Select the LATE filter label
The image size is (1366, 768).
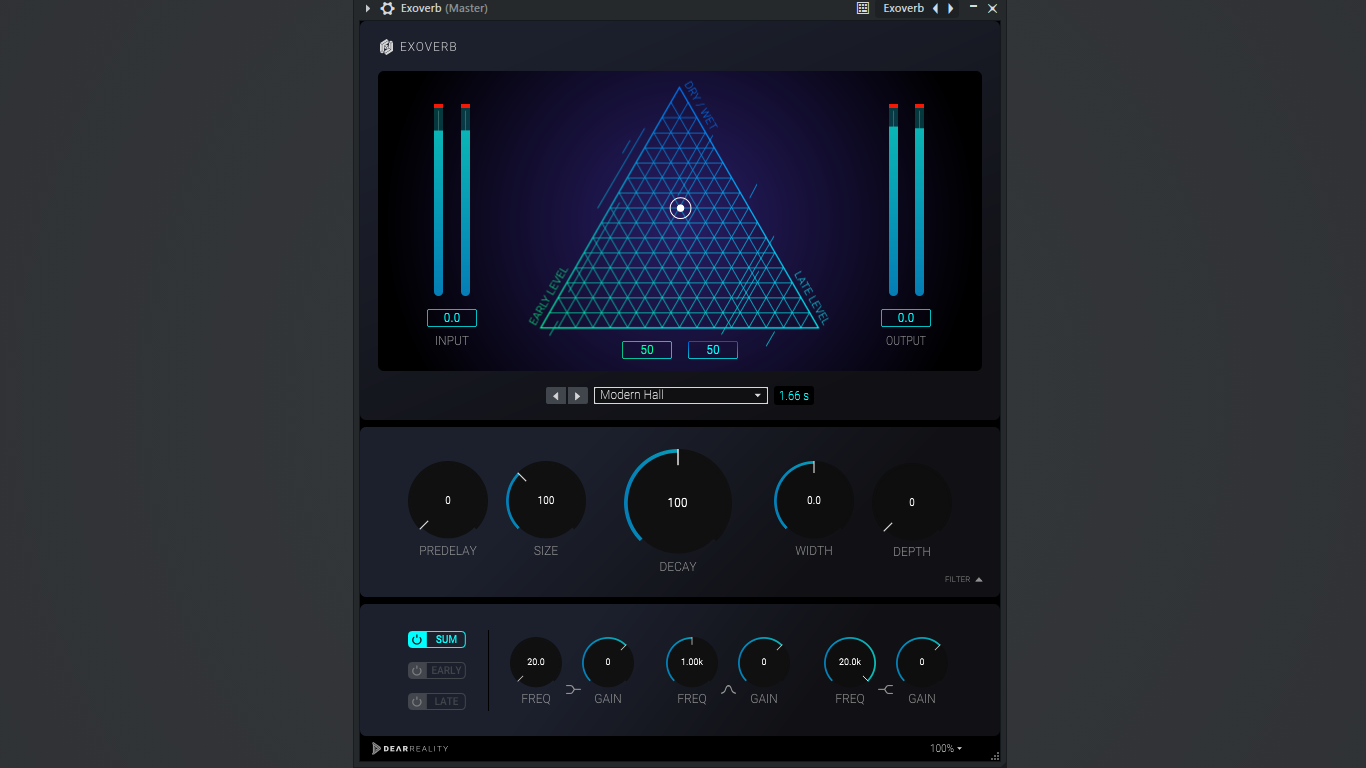[x=447, y=702]
